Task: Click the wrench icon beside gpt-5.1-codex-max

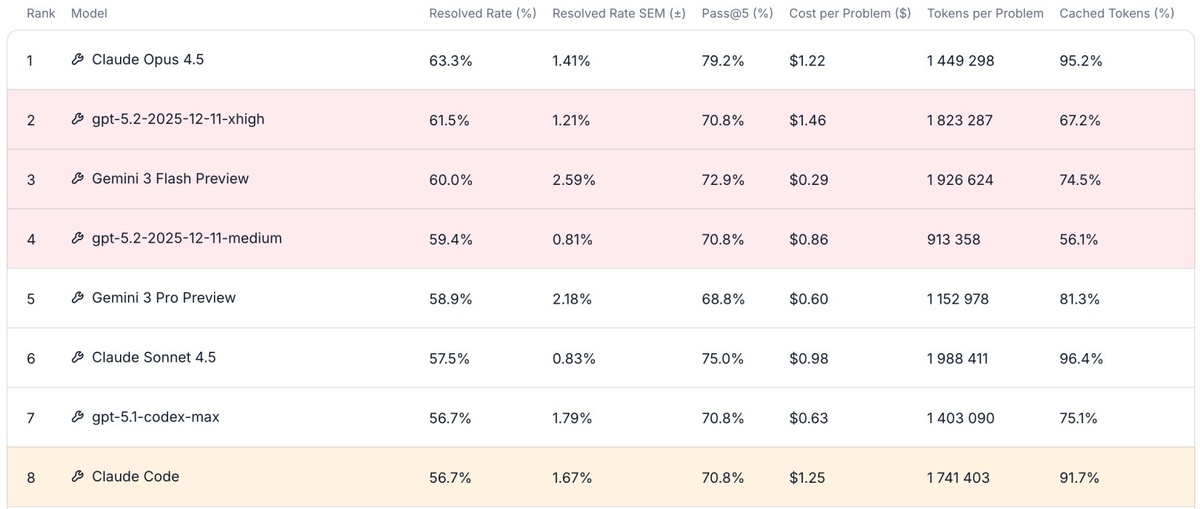Action: (78, 417)
